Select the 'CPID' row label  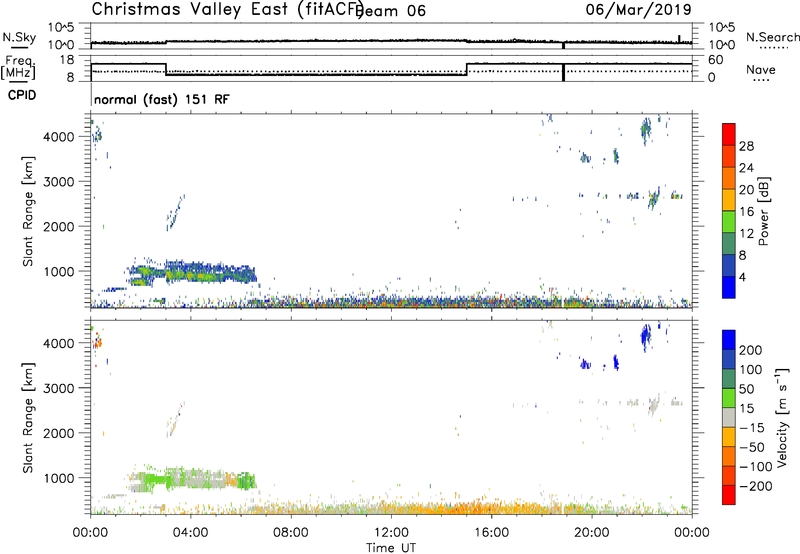(21, 95)
